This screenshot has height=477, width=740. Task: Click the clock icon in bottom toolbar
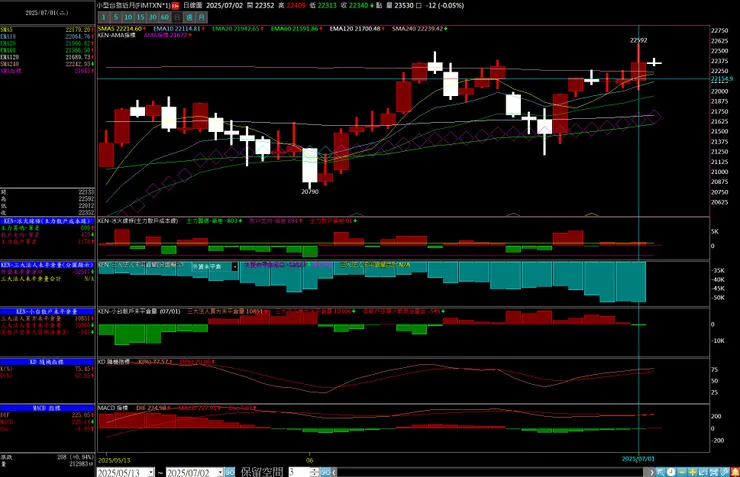coord(671,471)
